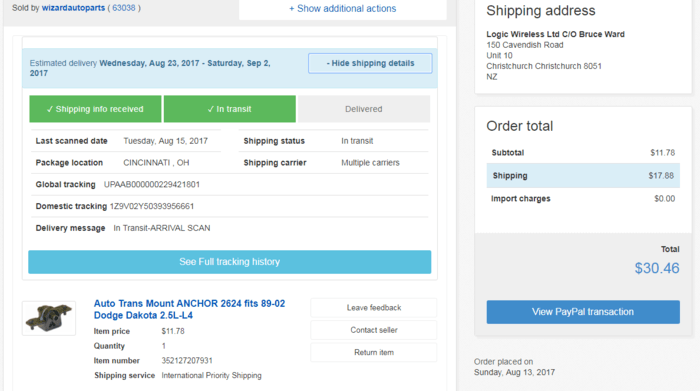Click View PayPal transaction button

583,312
